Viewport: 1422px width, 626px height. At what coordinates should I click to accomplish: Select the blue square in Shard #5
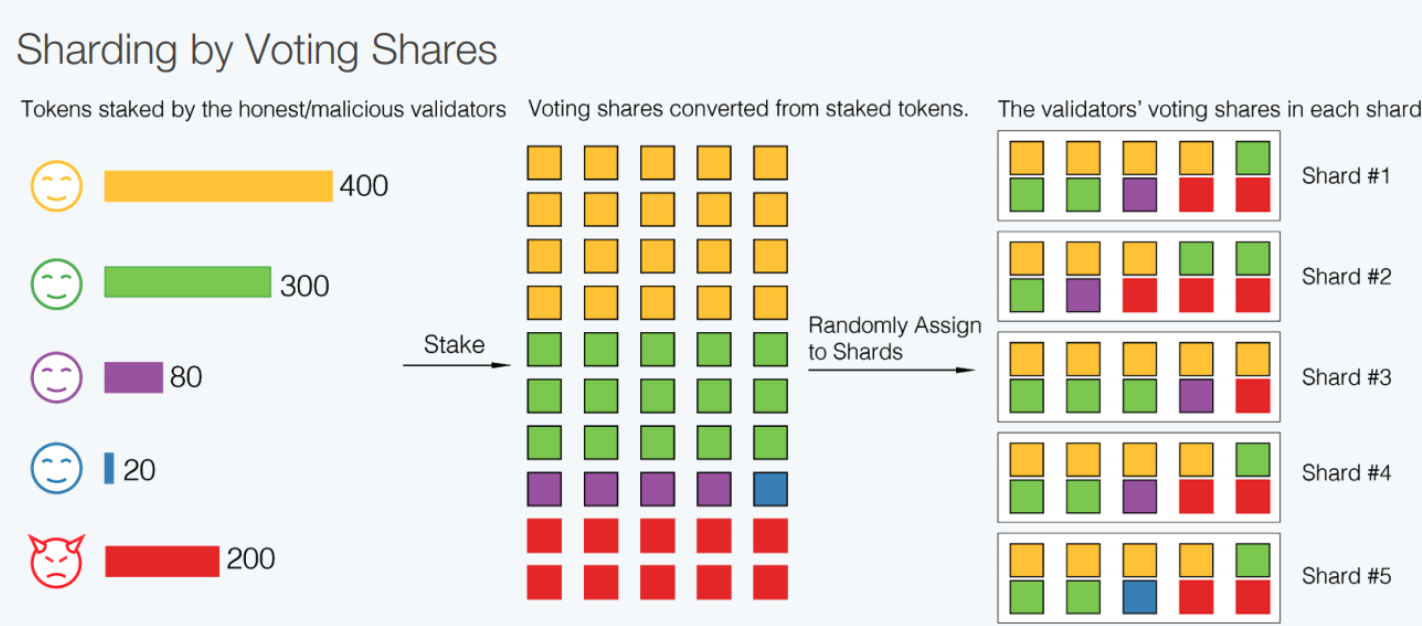[1139, 596]
